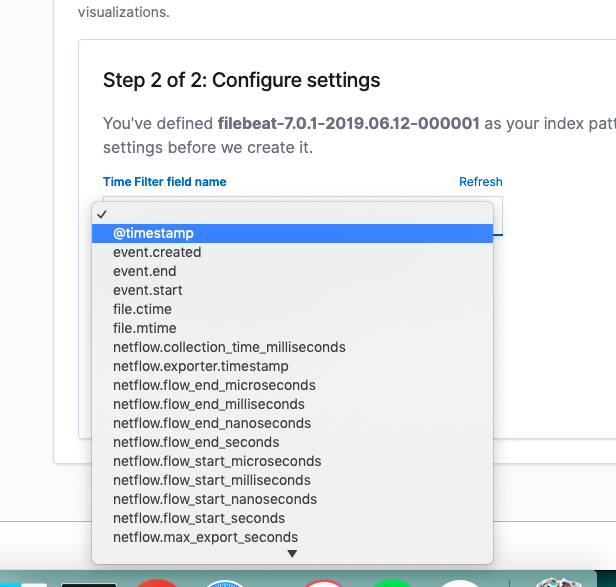Choose netflow.flow_end_seconds option
The image size is (616, 587).
click(x=292, y=442)
